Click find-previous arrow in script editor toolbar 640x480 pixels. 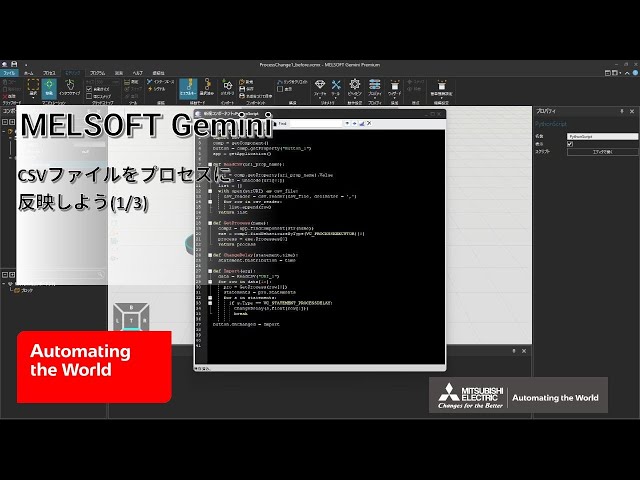click(347, 123)
